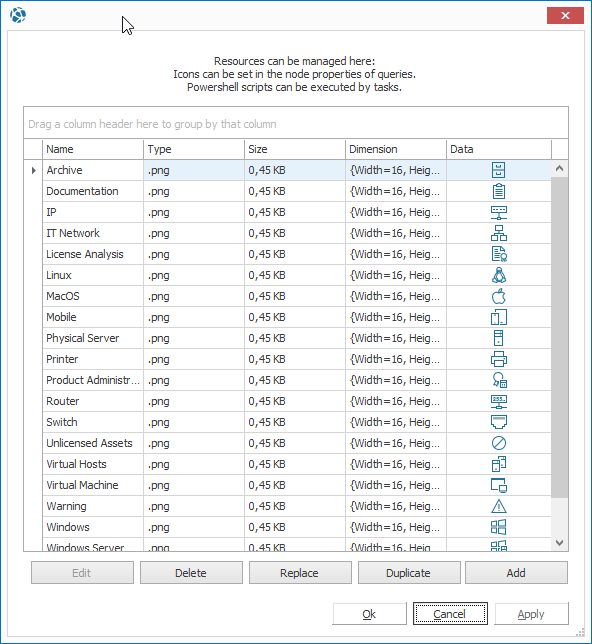Click the Linux penguin icon in Data column

pyautogui.click(x=499, y=275)
